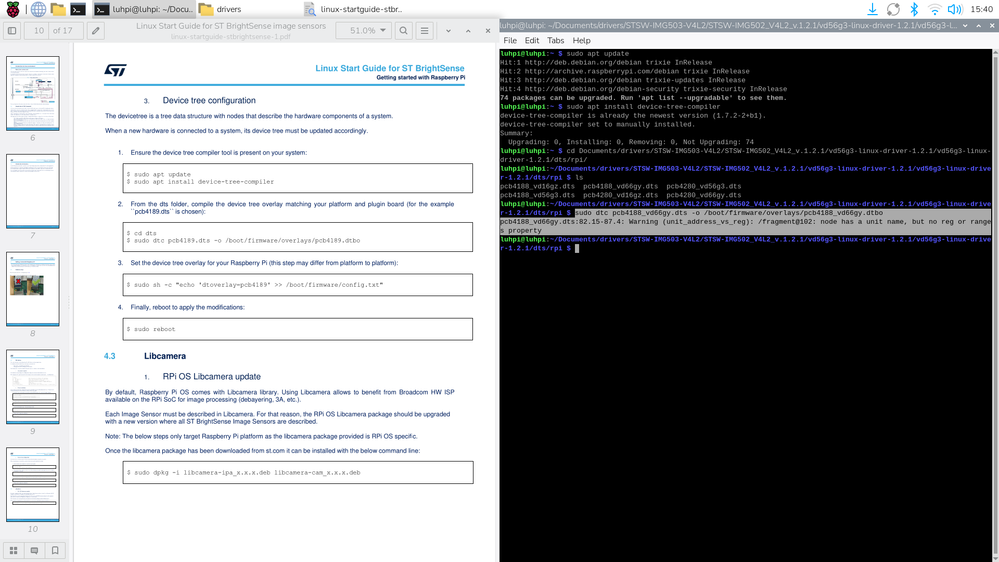Close the PDF viewer window
This screenshot has height=562, width=999.
(x=488, y=31)
